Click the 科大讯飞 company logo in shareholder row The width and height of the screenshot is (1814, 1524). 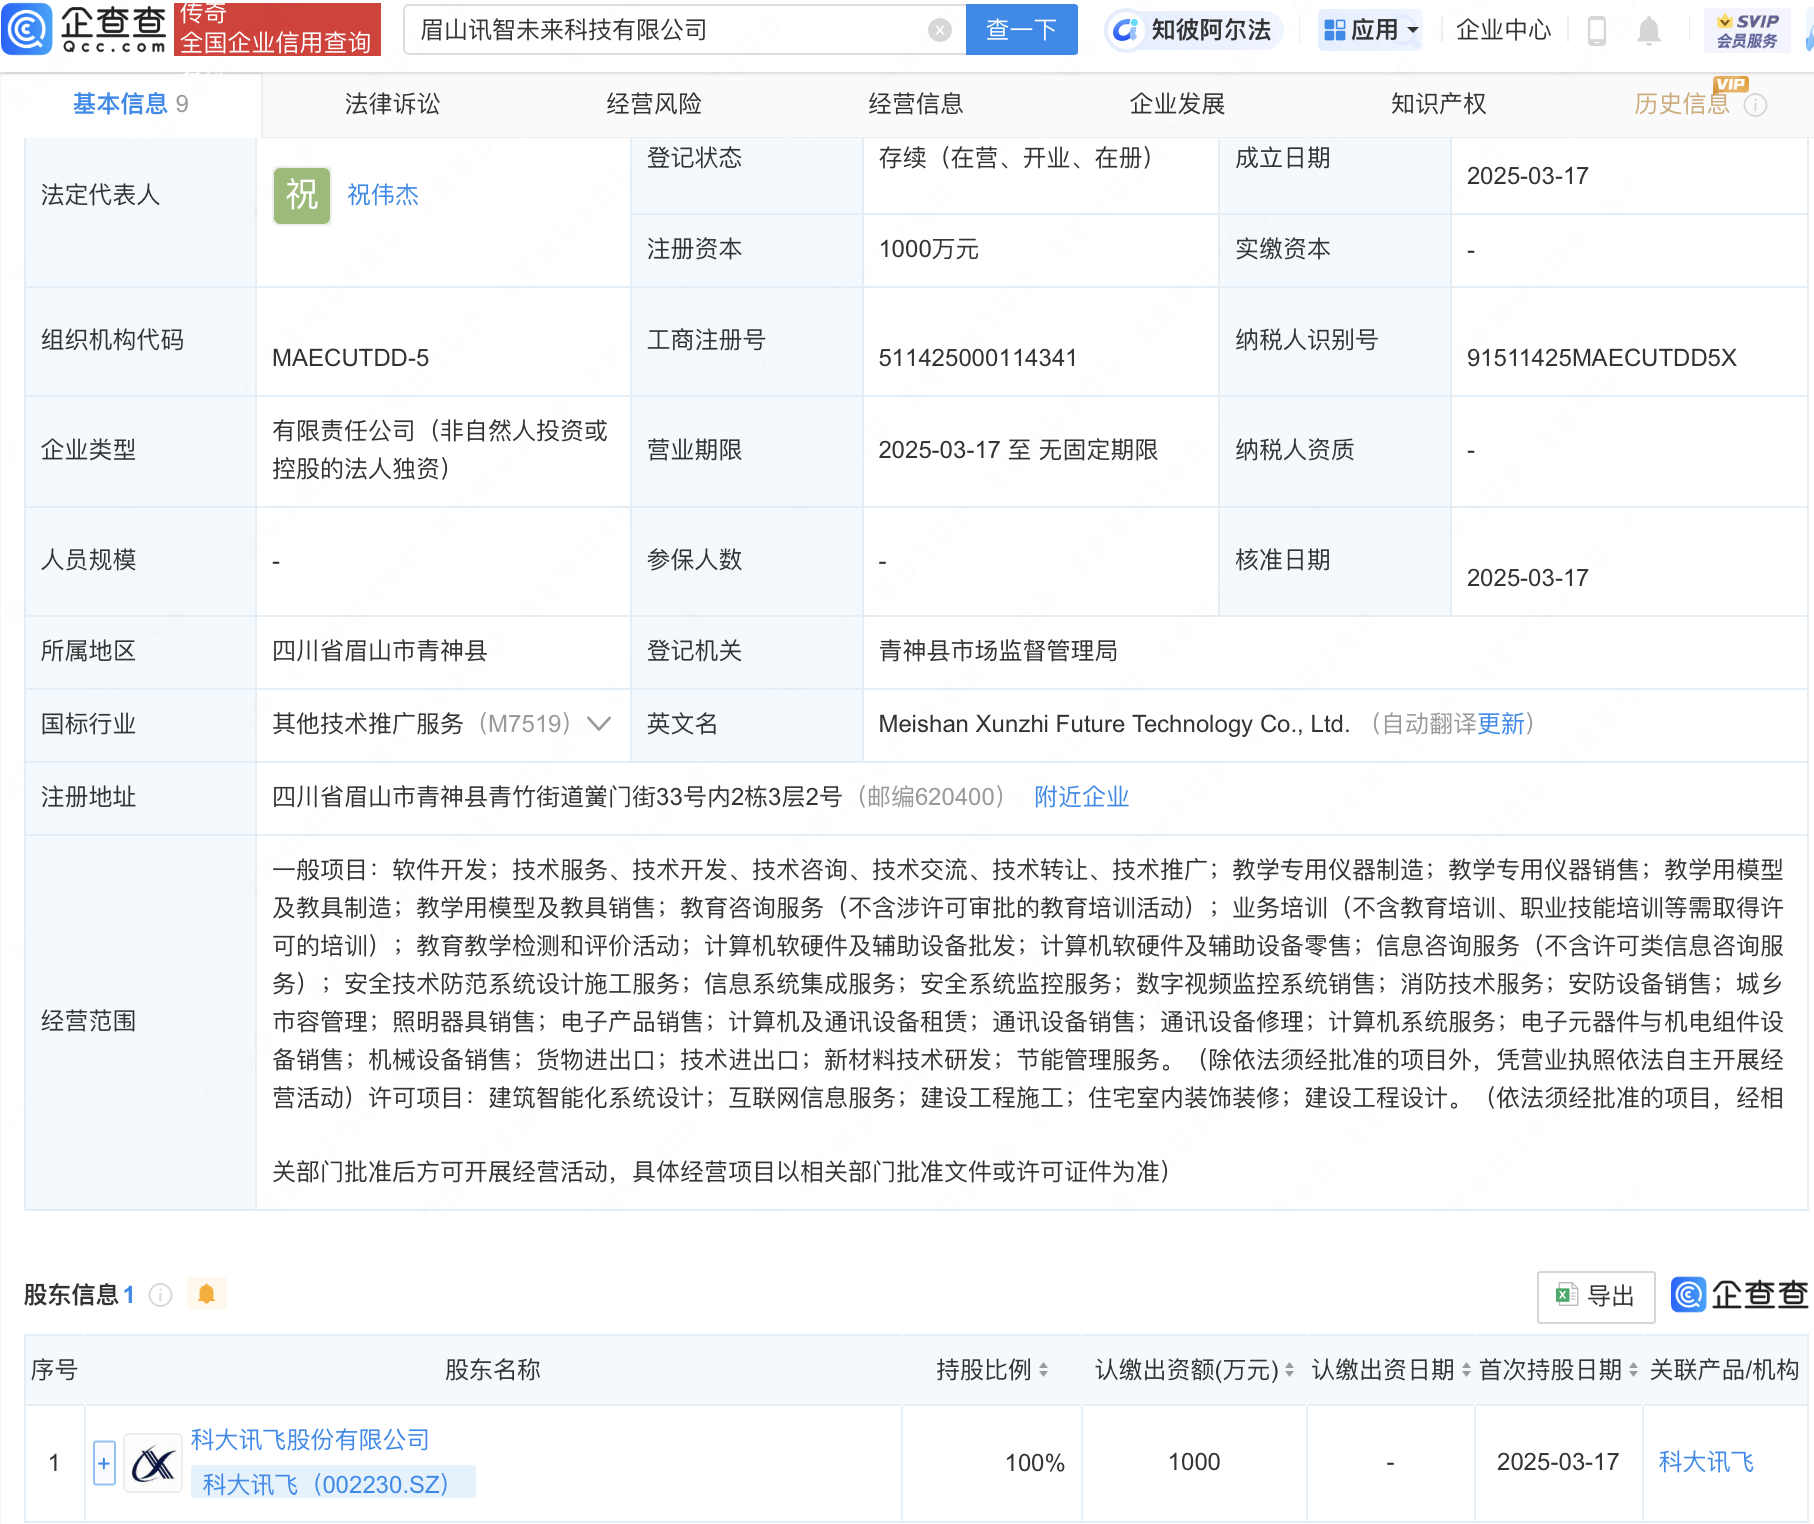pos(153,1463)
